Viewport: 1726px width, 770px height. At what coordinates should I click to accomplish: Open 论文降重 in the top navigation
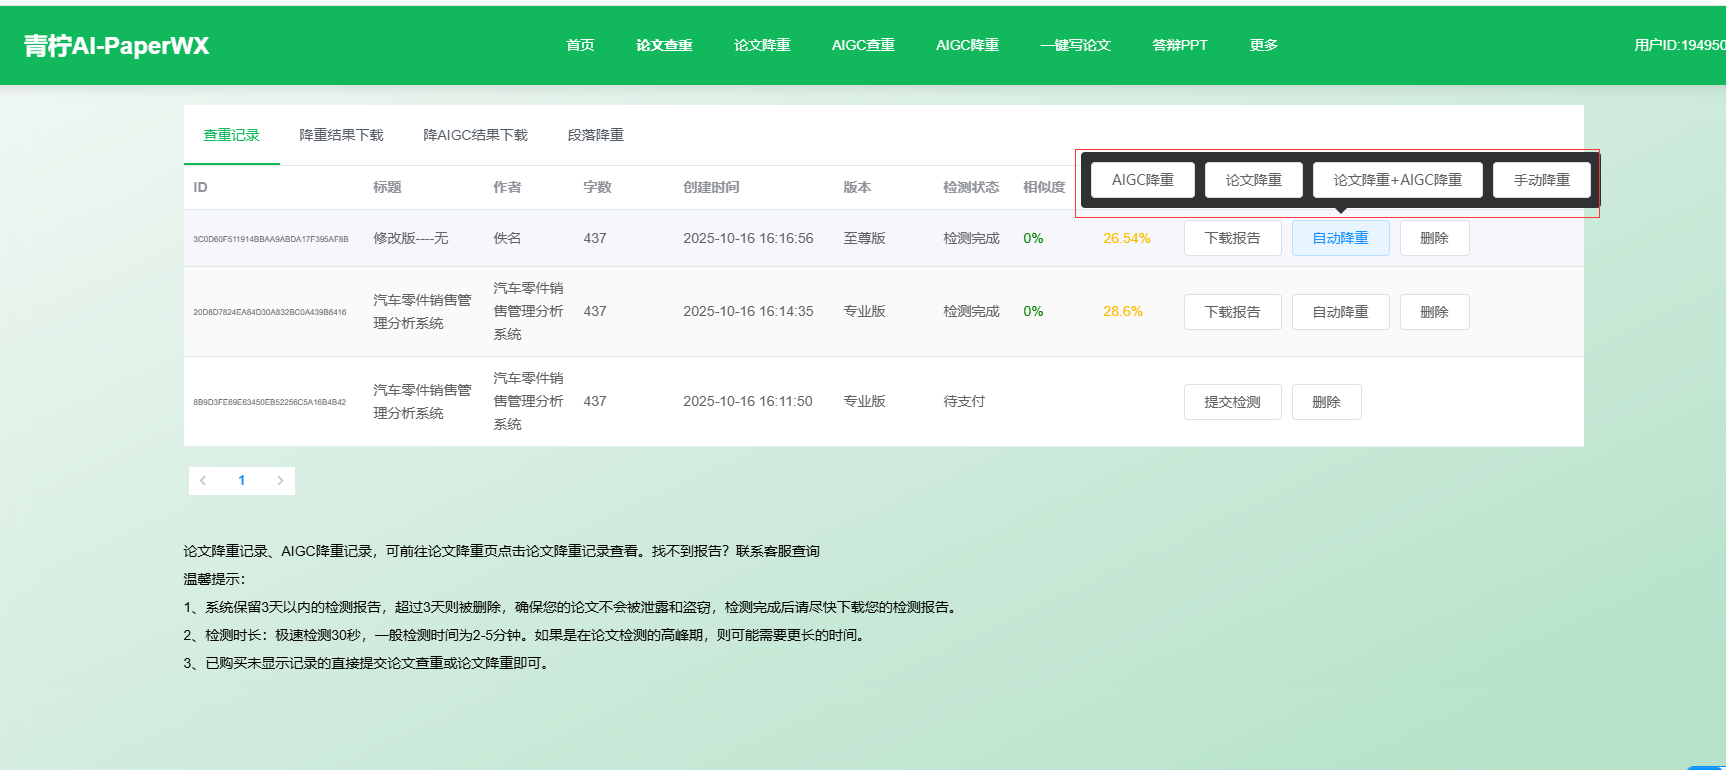point(762,45)
